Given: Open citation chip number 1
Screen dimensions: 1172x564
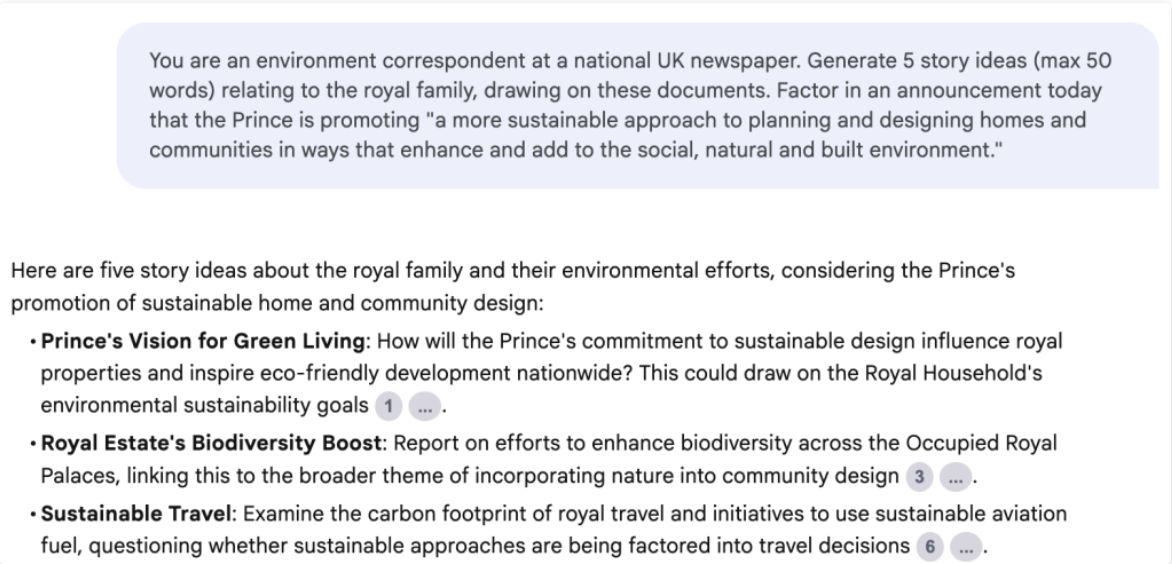Looking at the screenshot, I should point(388,406).
